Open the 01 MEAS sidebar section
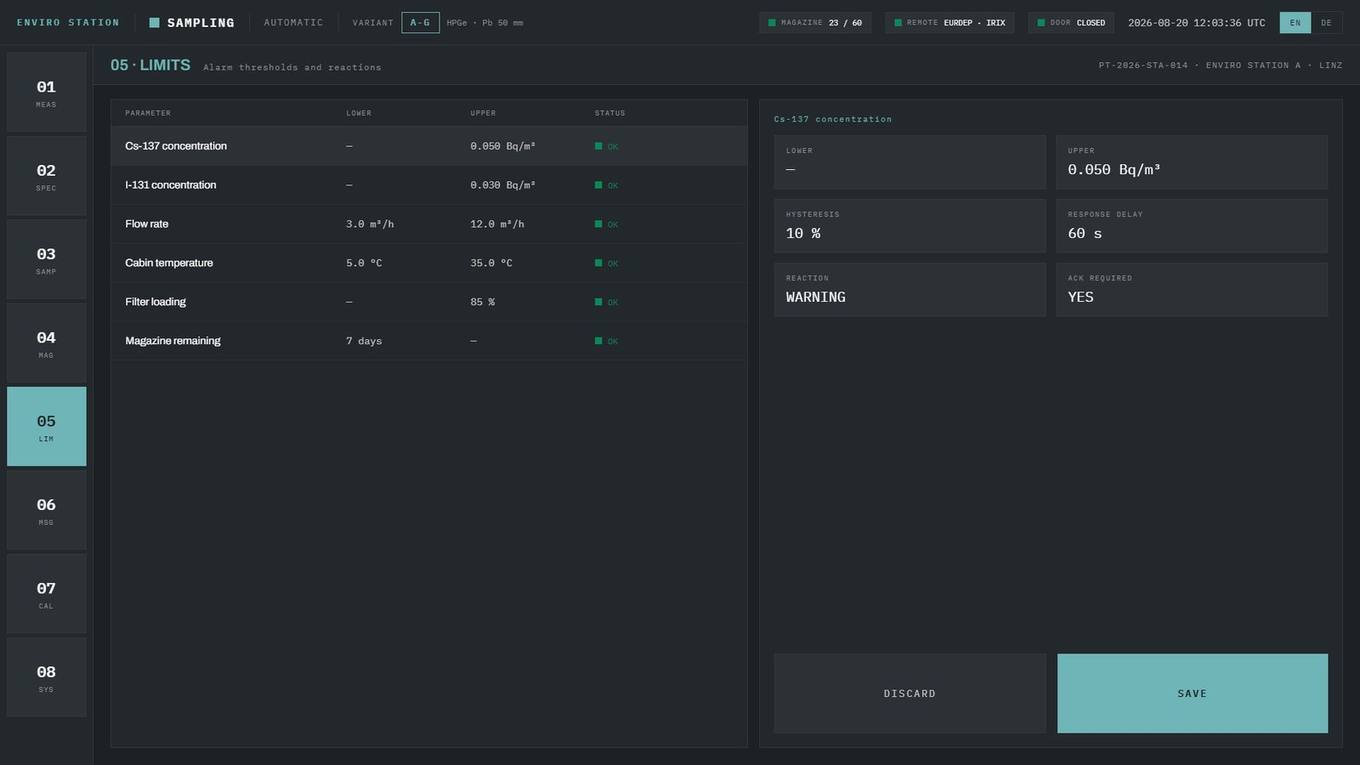The height and width of the screenshot is (765, 1360). point(46,92)
